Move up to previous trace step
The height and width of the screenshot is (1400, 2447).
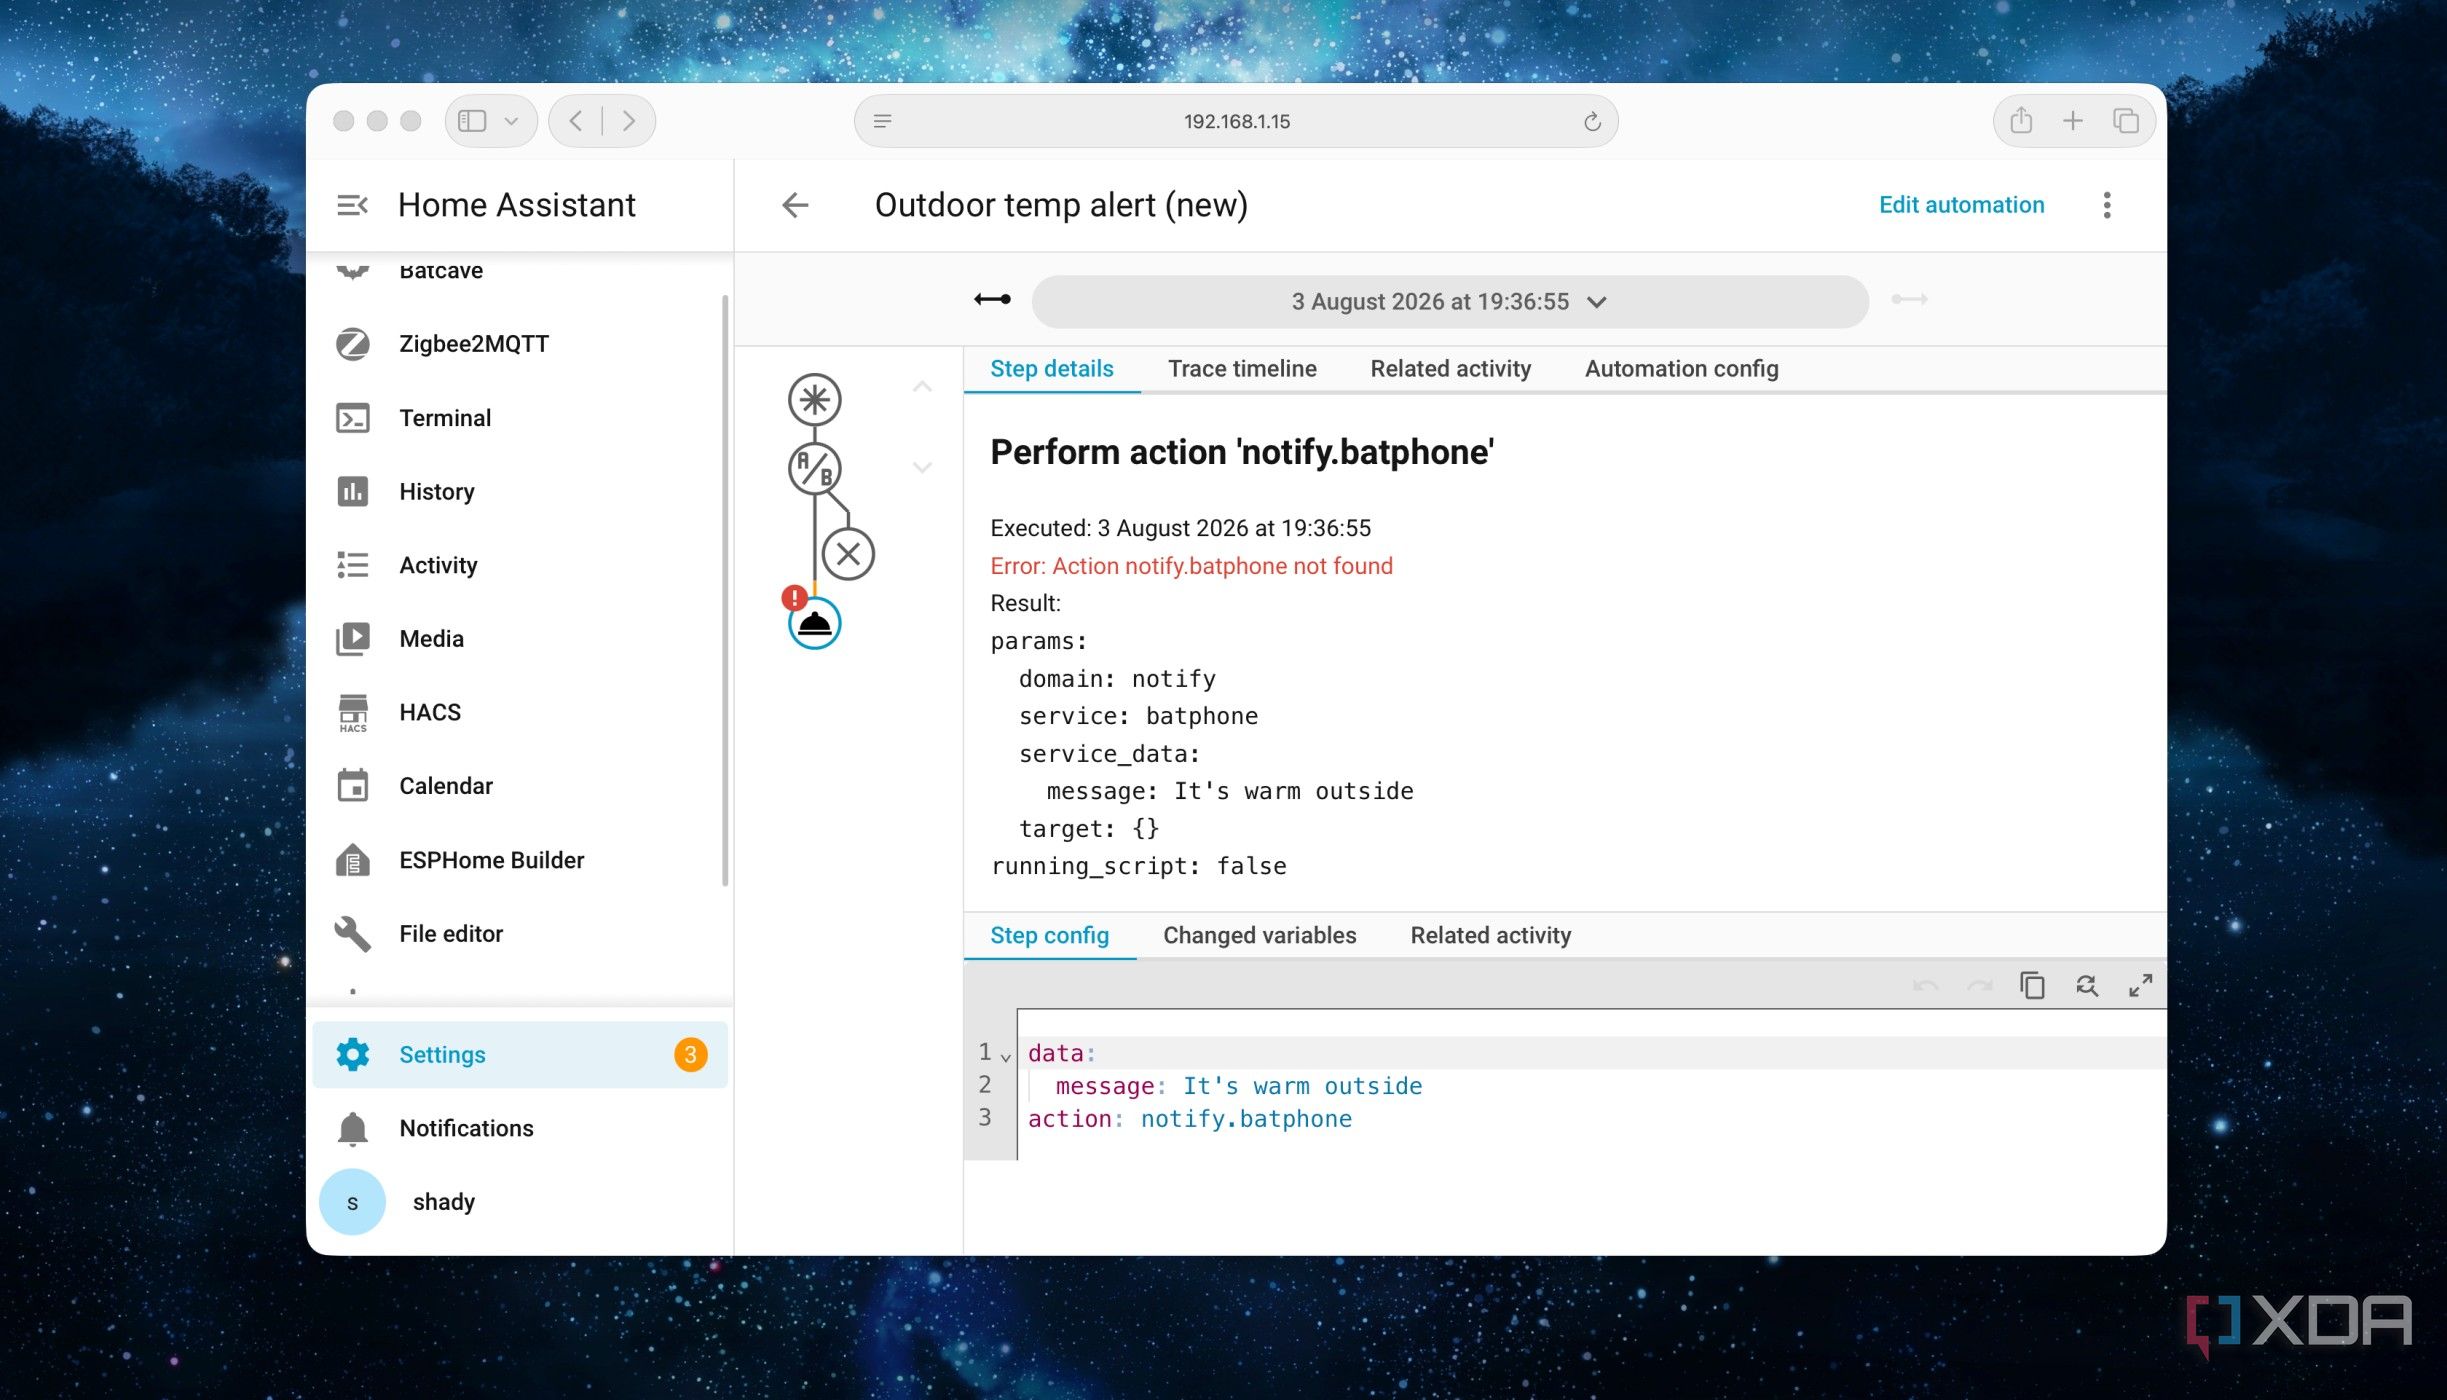[922, 386]
